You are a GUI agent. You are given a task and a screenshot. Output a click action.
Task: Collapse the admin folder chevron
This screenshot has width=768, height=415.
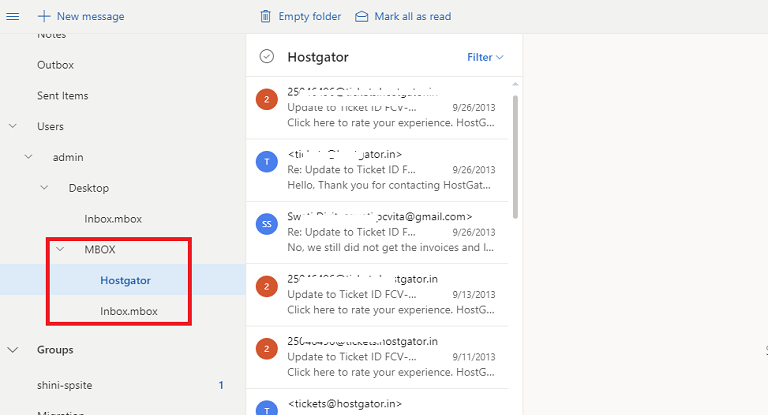coord(29,157)
